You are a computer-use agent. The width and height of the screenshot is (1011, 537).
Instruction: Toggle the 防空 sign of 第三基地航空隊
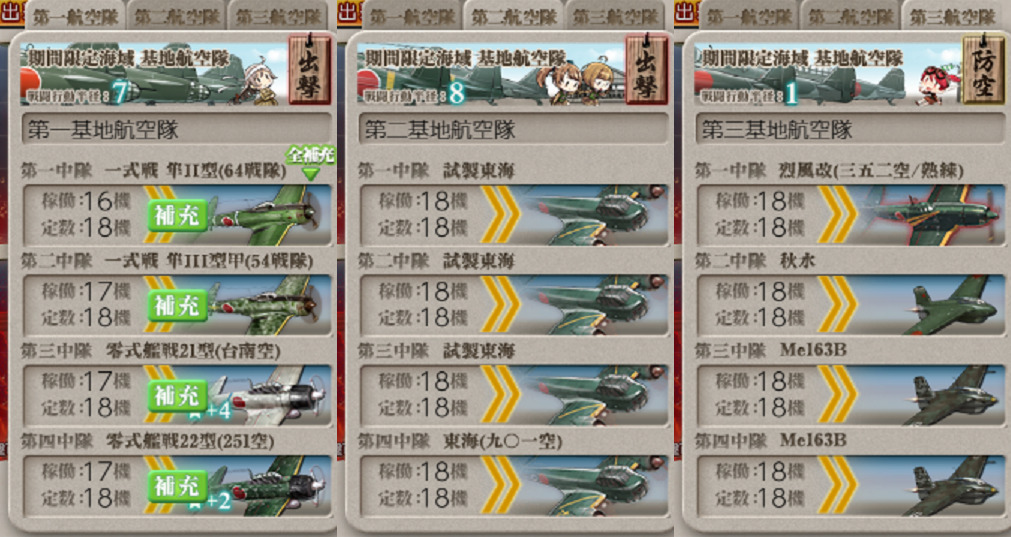[983, 70]
